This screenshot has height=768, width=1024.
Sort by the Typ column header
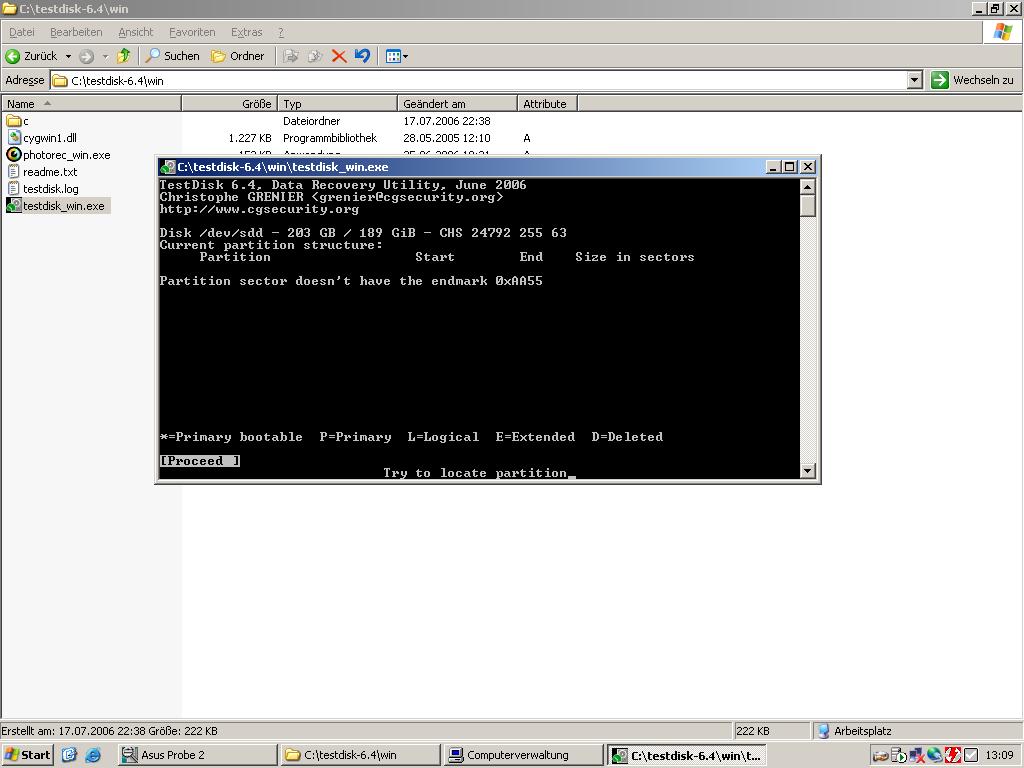338,104
